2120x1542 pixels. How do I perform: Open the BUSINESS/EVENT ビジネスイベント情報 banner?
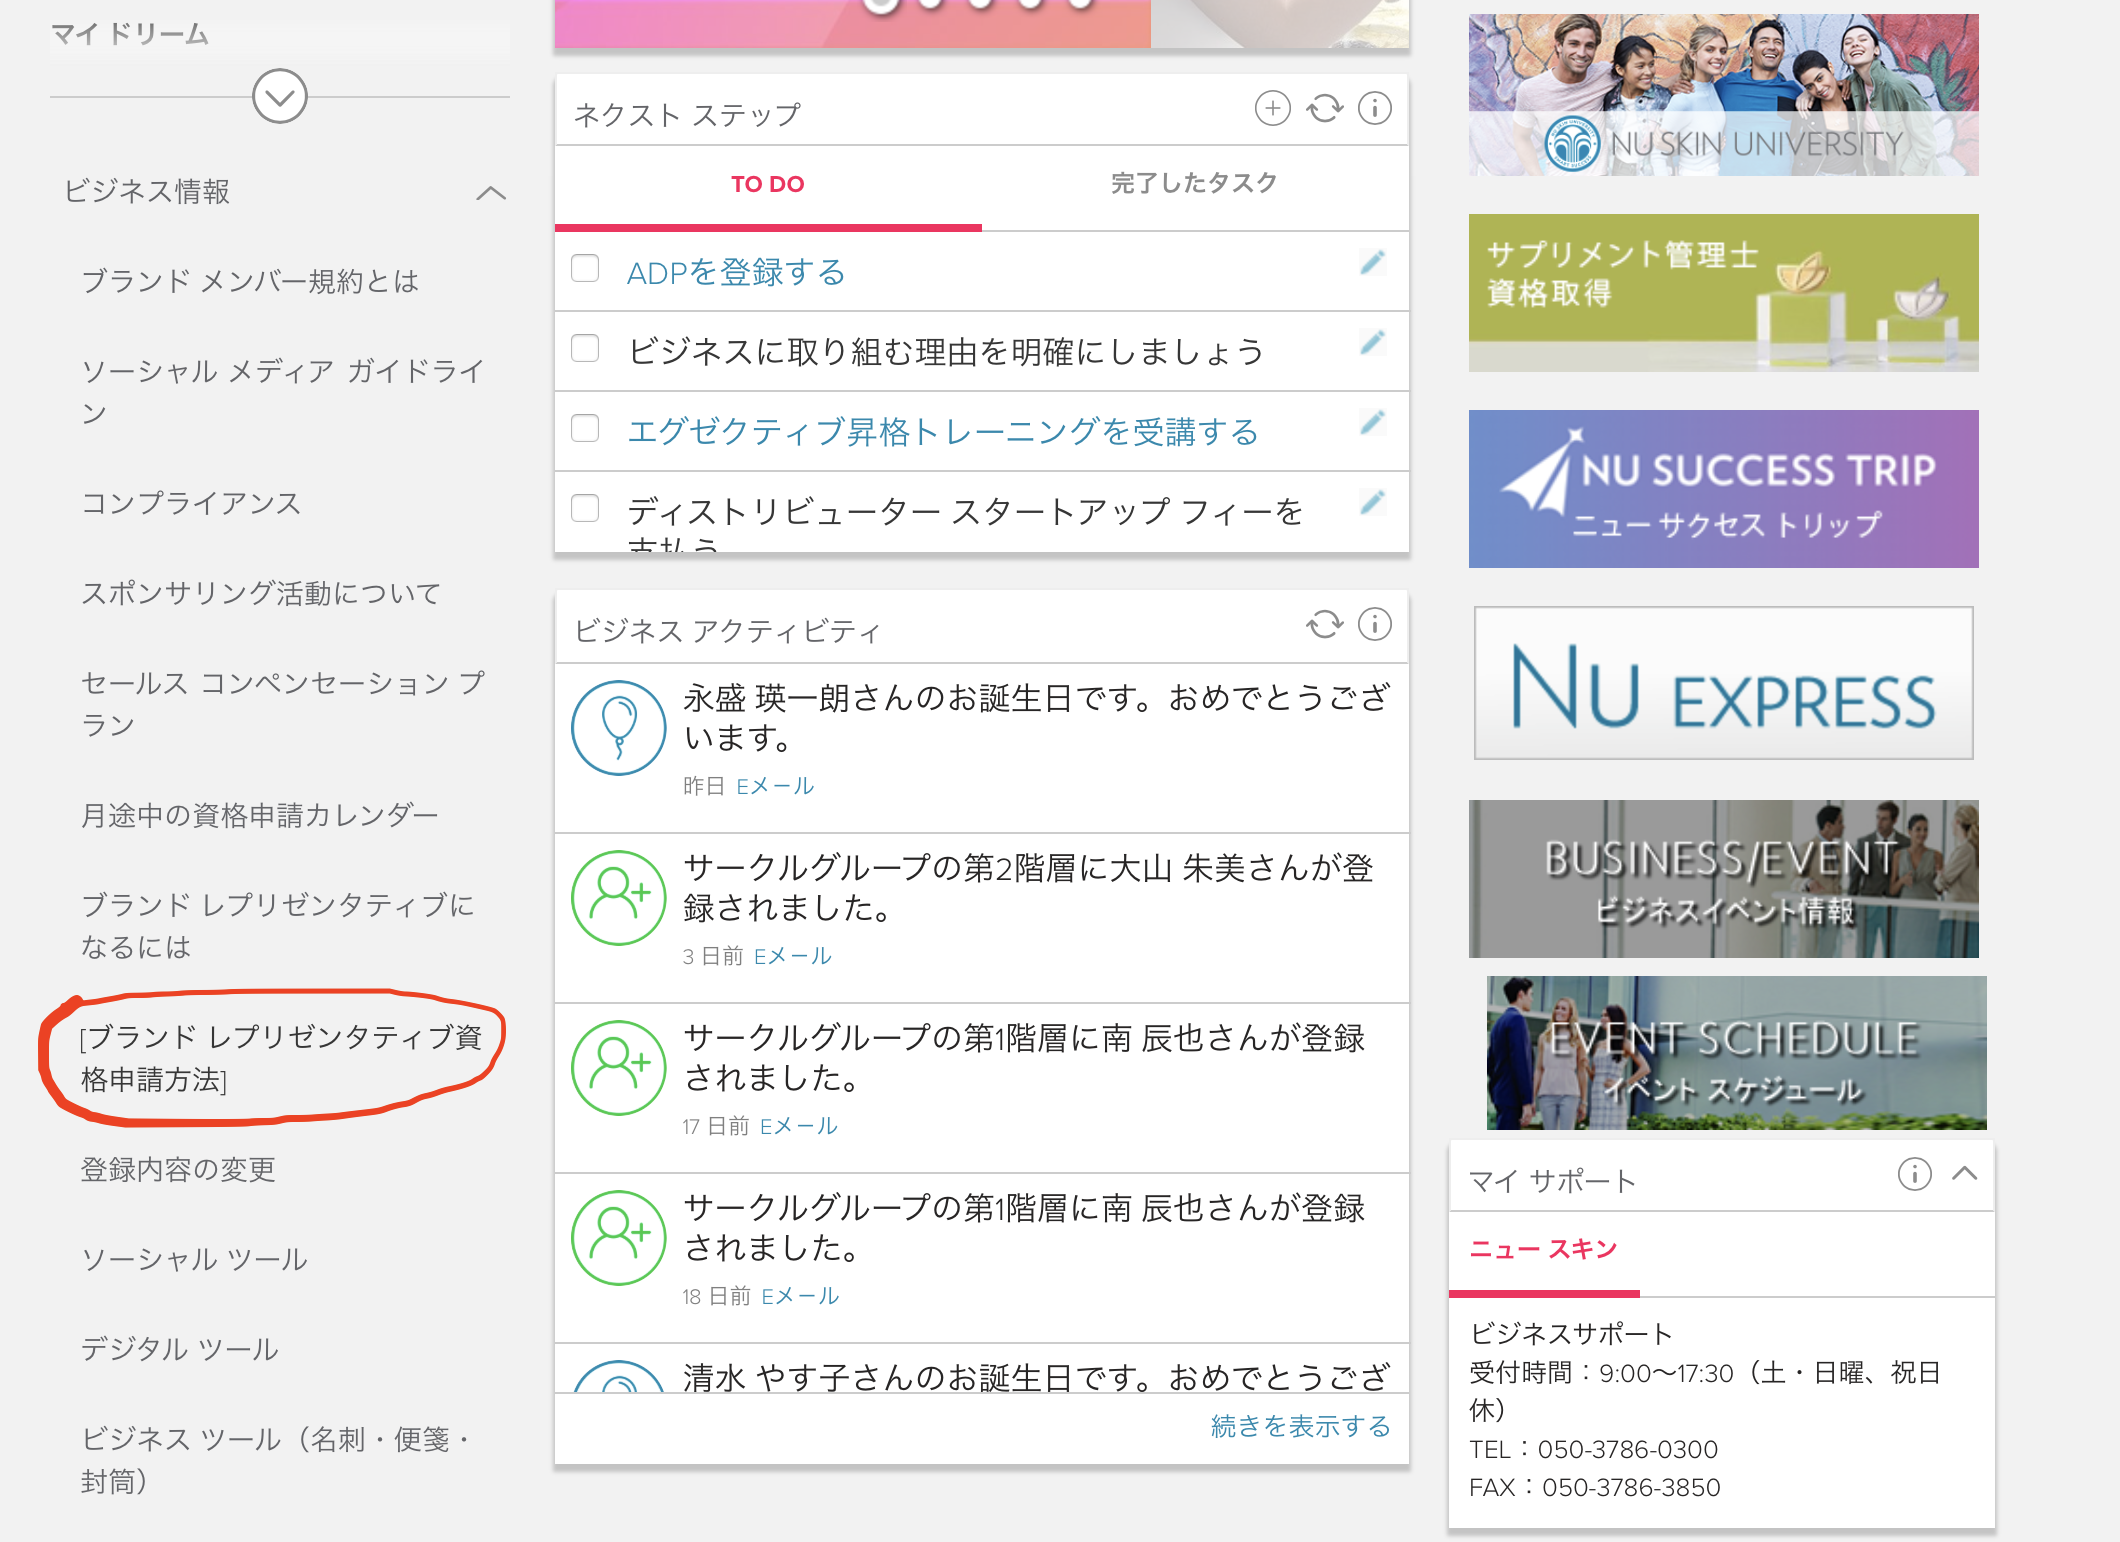pos(1723,879)
